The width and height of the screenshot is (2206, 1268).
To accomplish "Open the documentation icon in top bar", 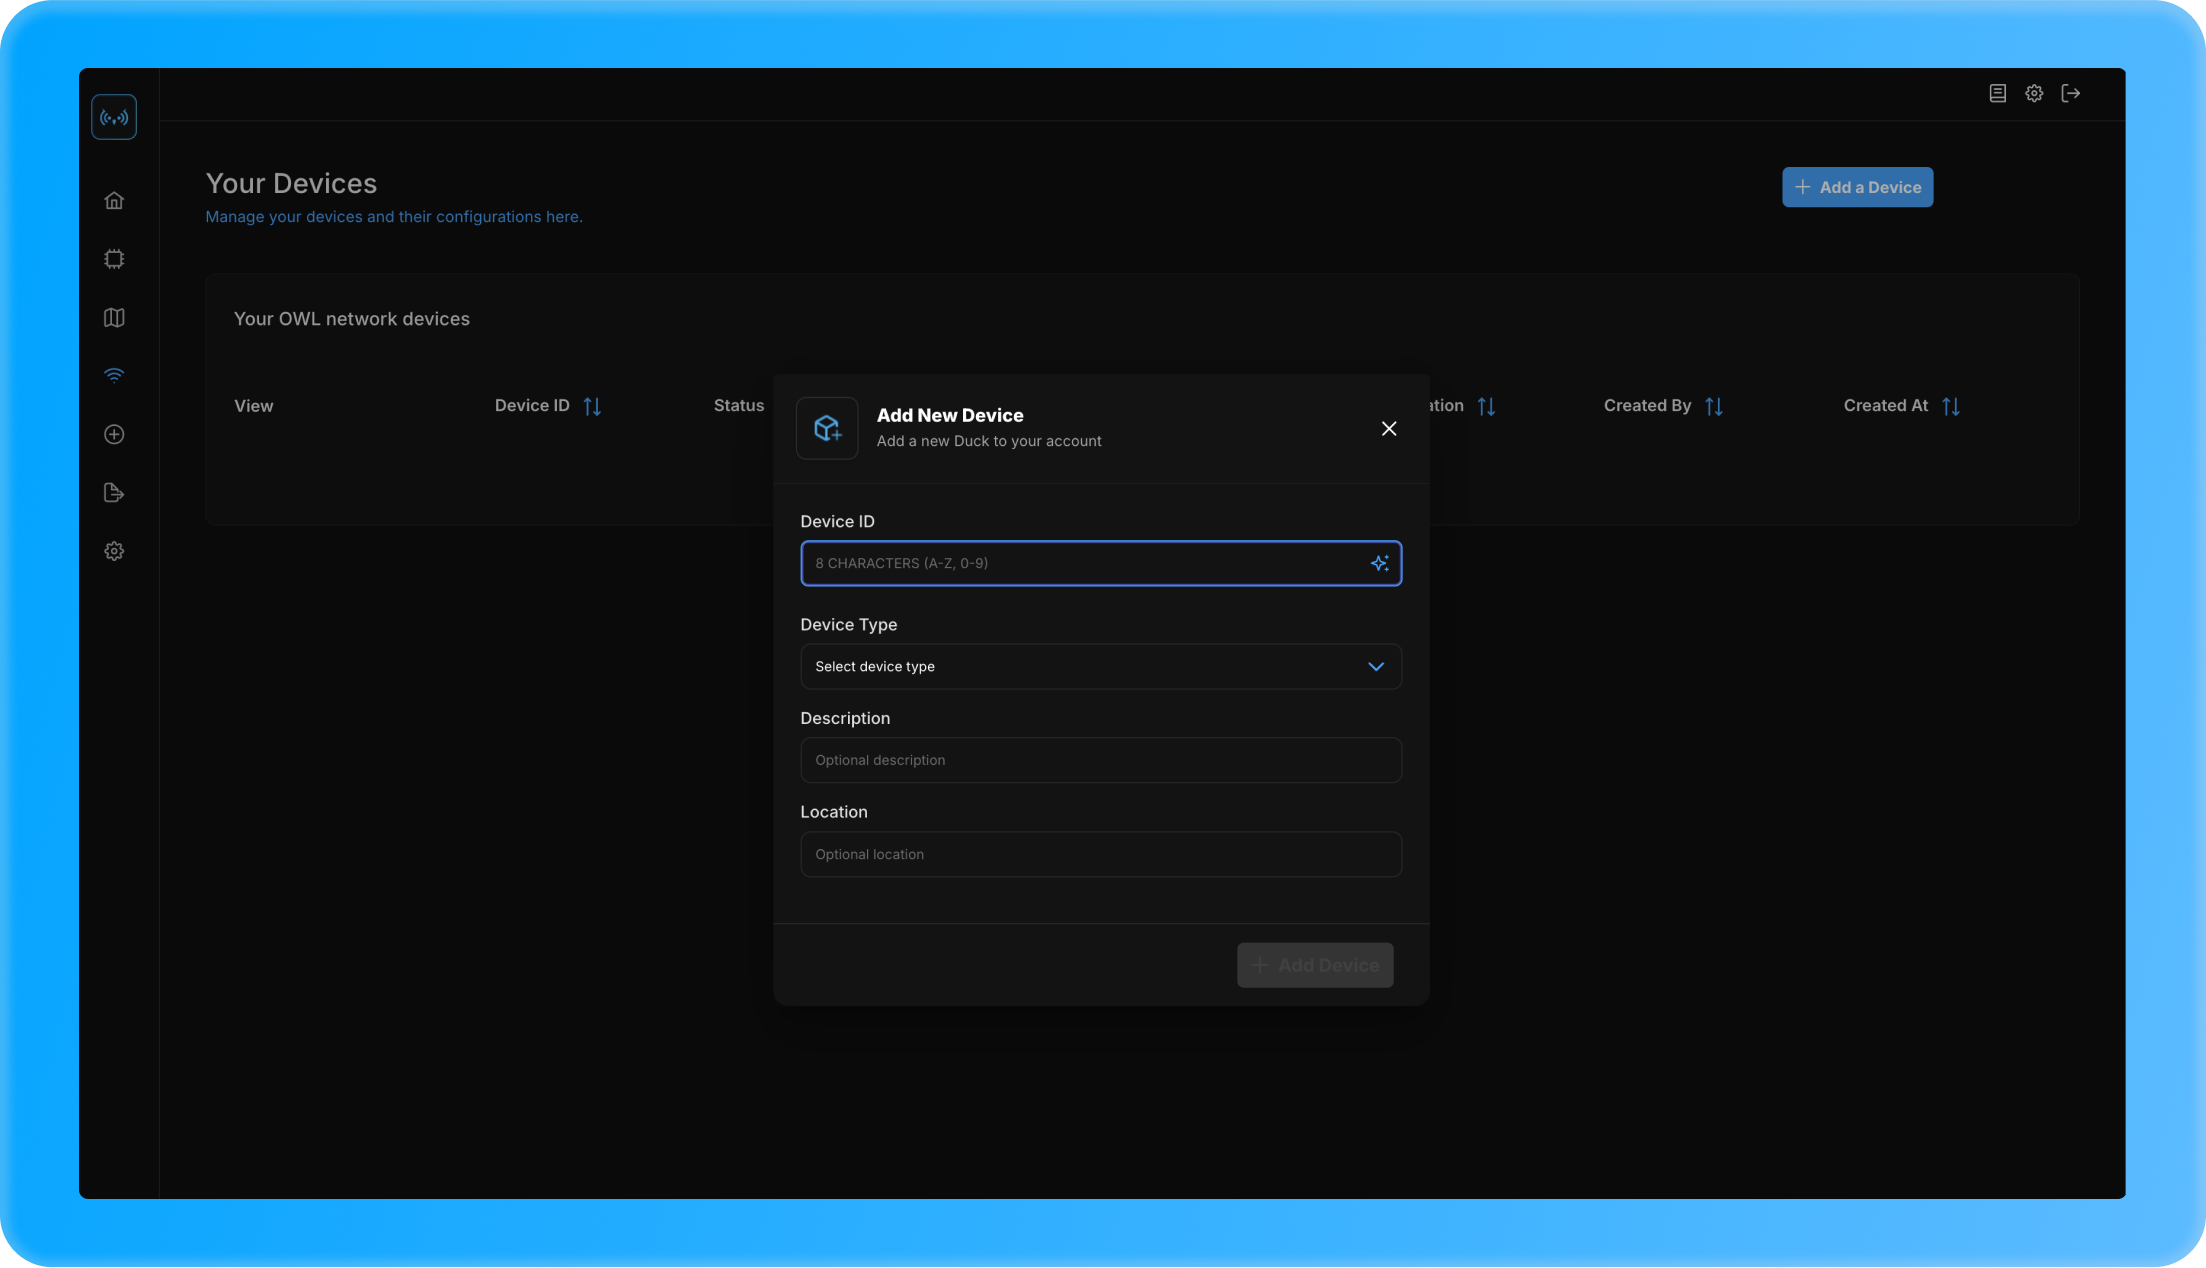I will (1997, 93).
